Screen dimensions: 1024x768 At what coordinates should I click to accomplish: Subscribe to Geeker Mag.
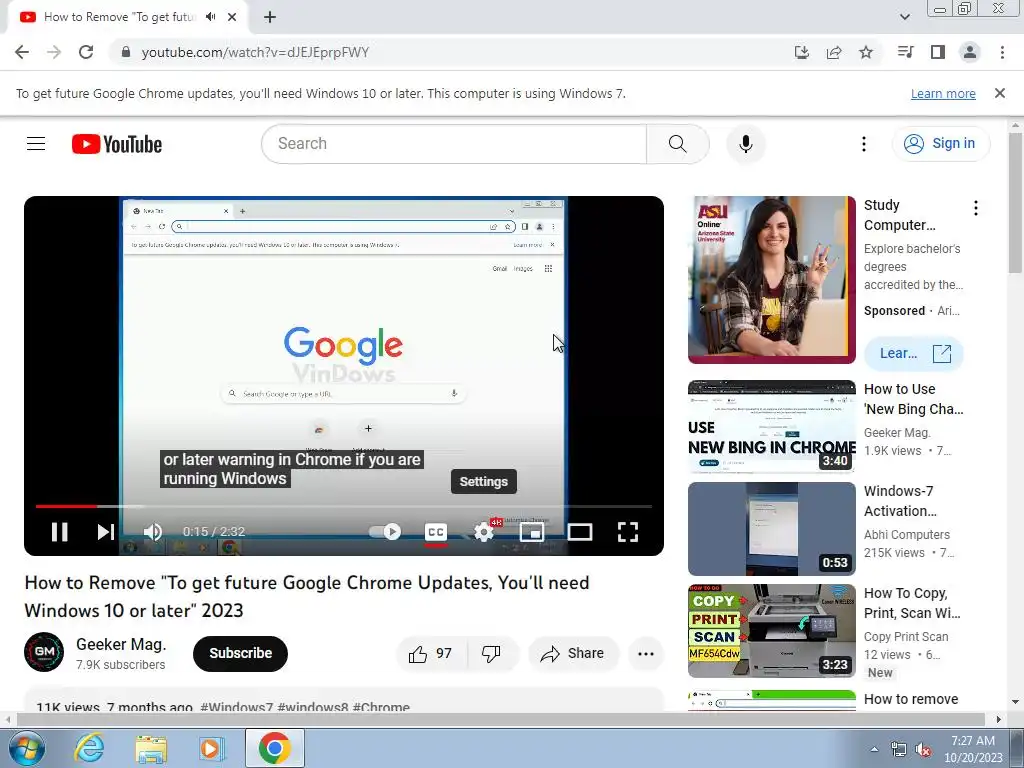(x=240, y=654)
